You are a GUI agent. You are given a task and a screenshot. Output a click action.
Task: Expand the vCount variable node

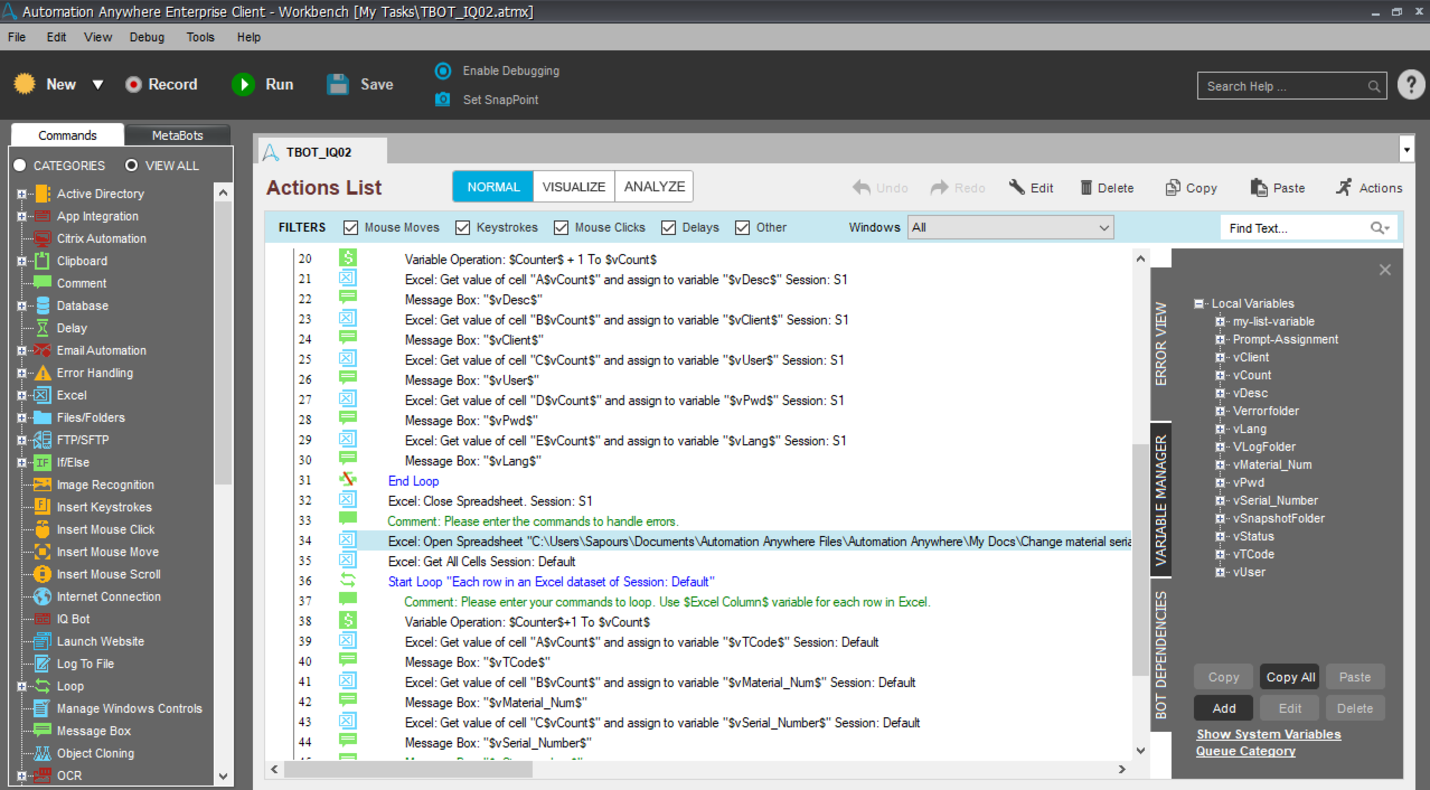(x=1220, y=376)
